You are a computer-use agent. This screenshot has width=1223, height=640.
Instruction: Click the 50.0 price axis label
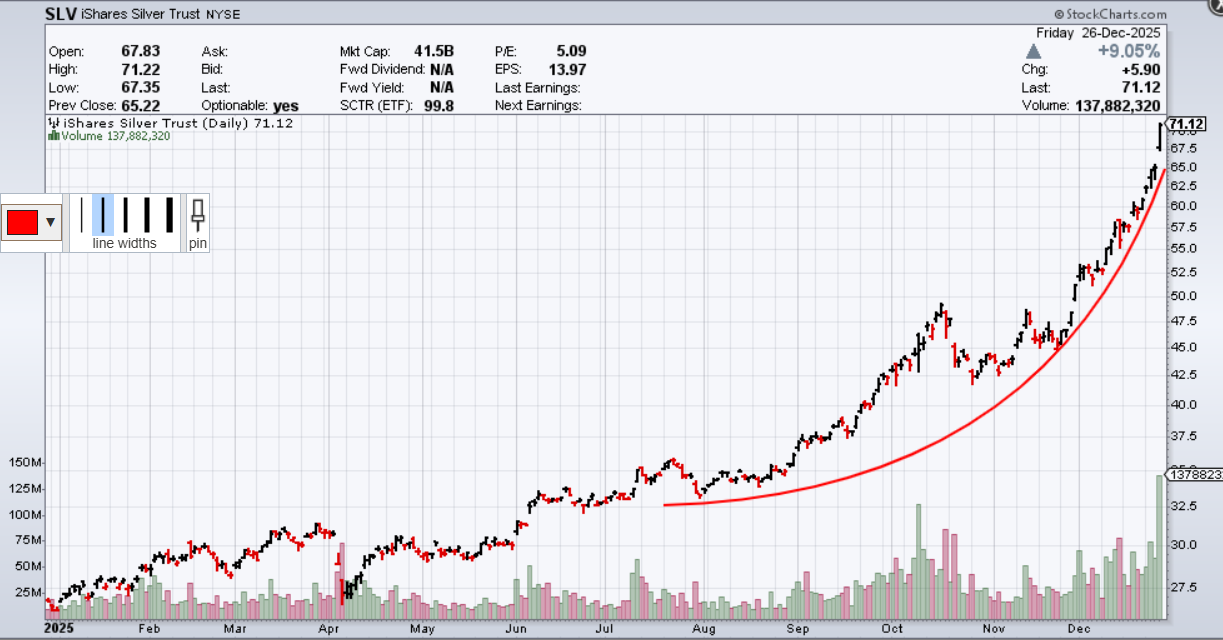[x=1183, y=296]
